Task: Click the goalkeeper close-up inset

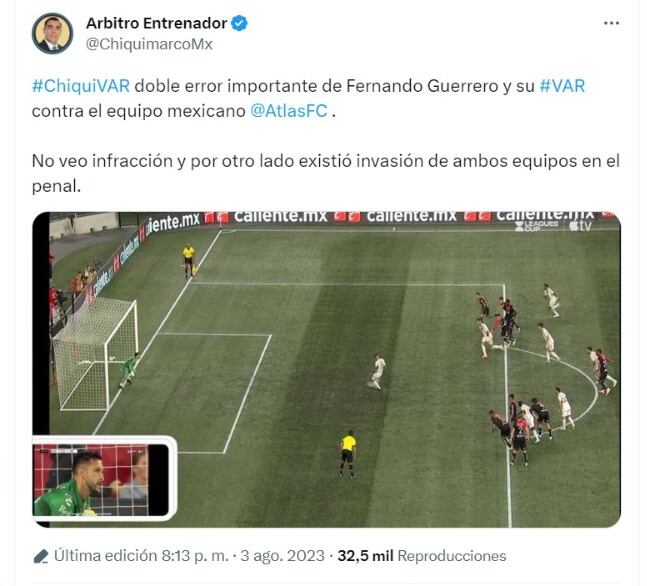Action: 105,478
